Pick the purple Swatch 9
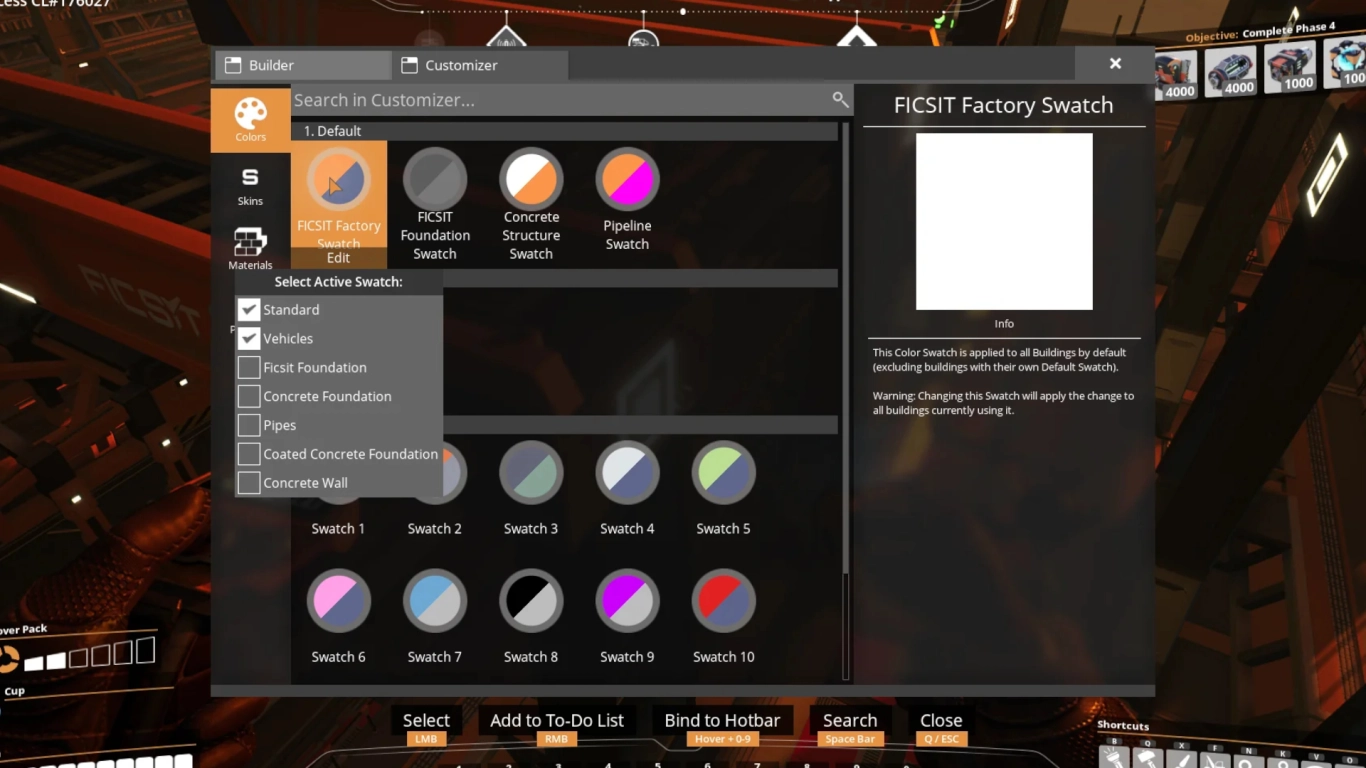Image resolution: width=1366 pixels, height=768 pixels. [x=627, y=599]
